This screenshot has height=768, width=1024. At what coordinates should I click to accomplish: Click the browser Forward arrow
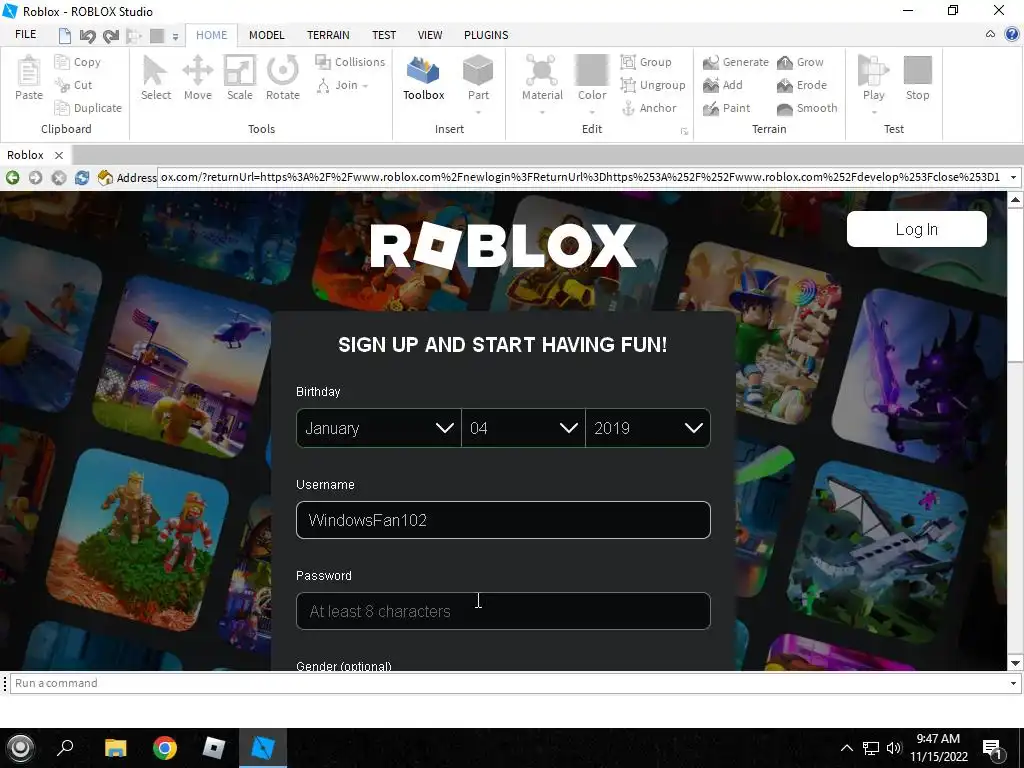pyautogui.click(x=35, y=177)
